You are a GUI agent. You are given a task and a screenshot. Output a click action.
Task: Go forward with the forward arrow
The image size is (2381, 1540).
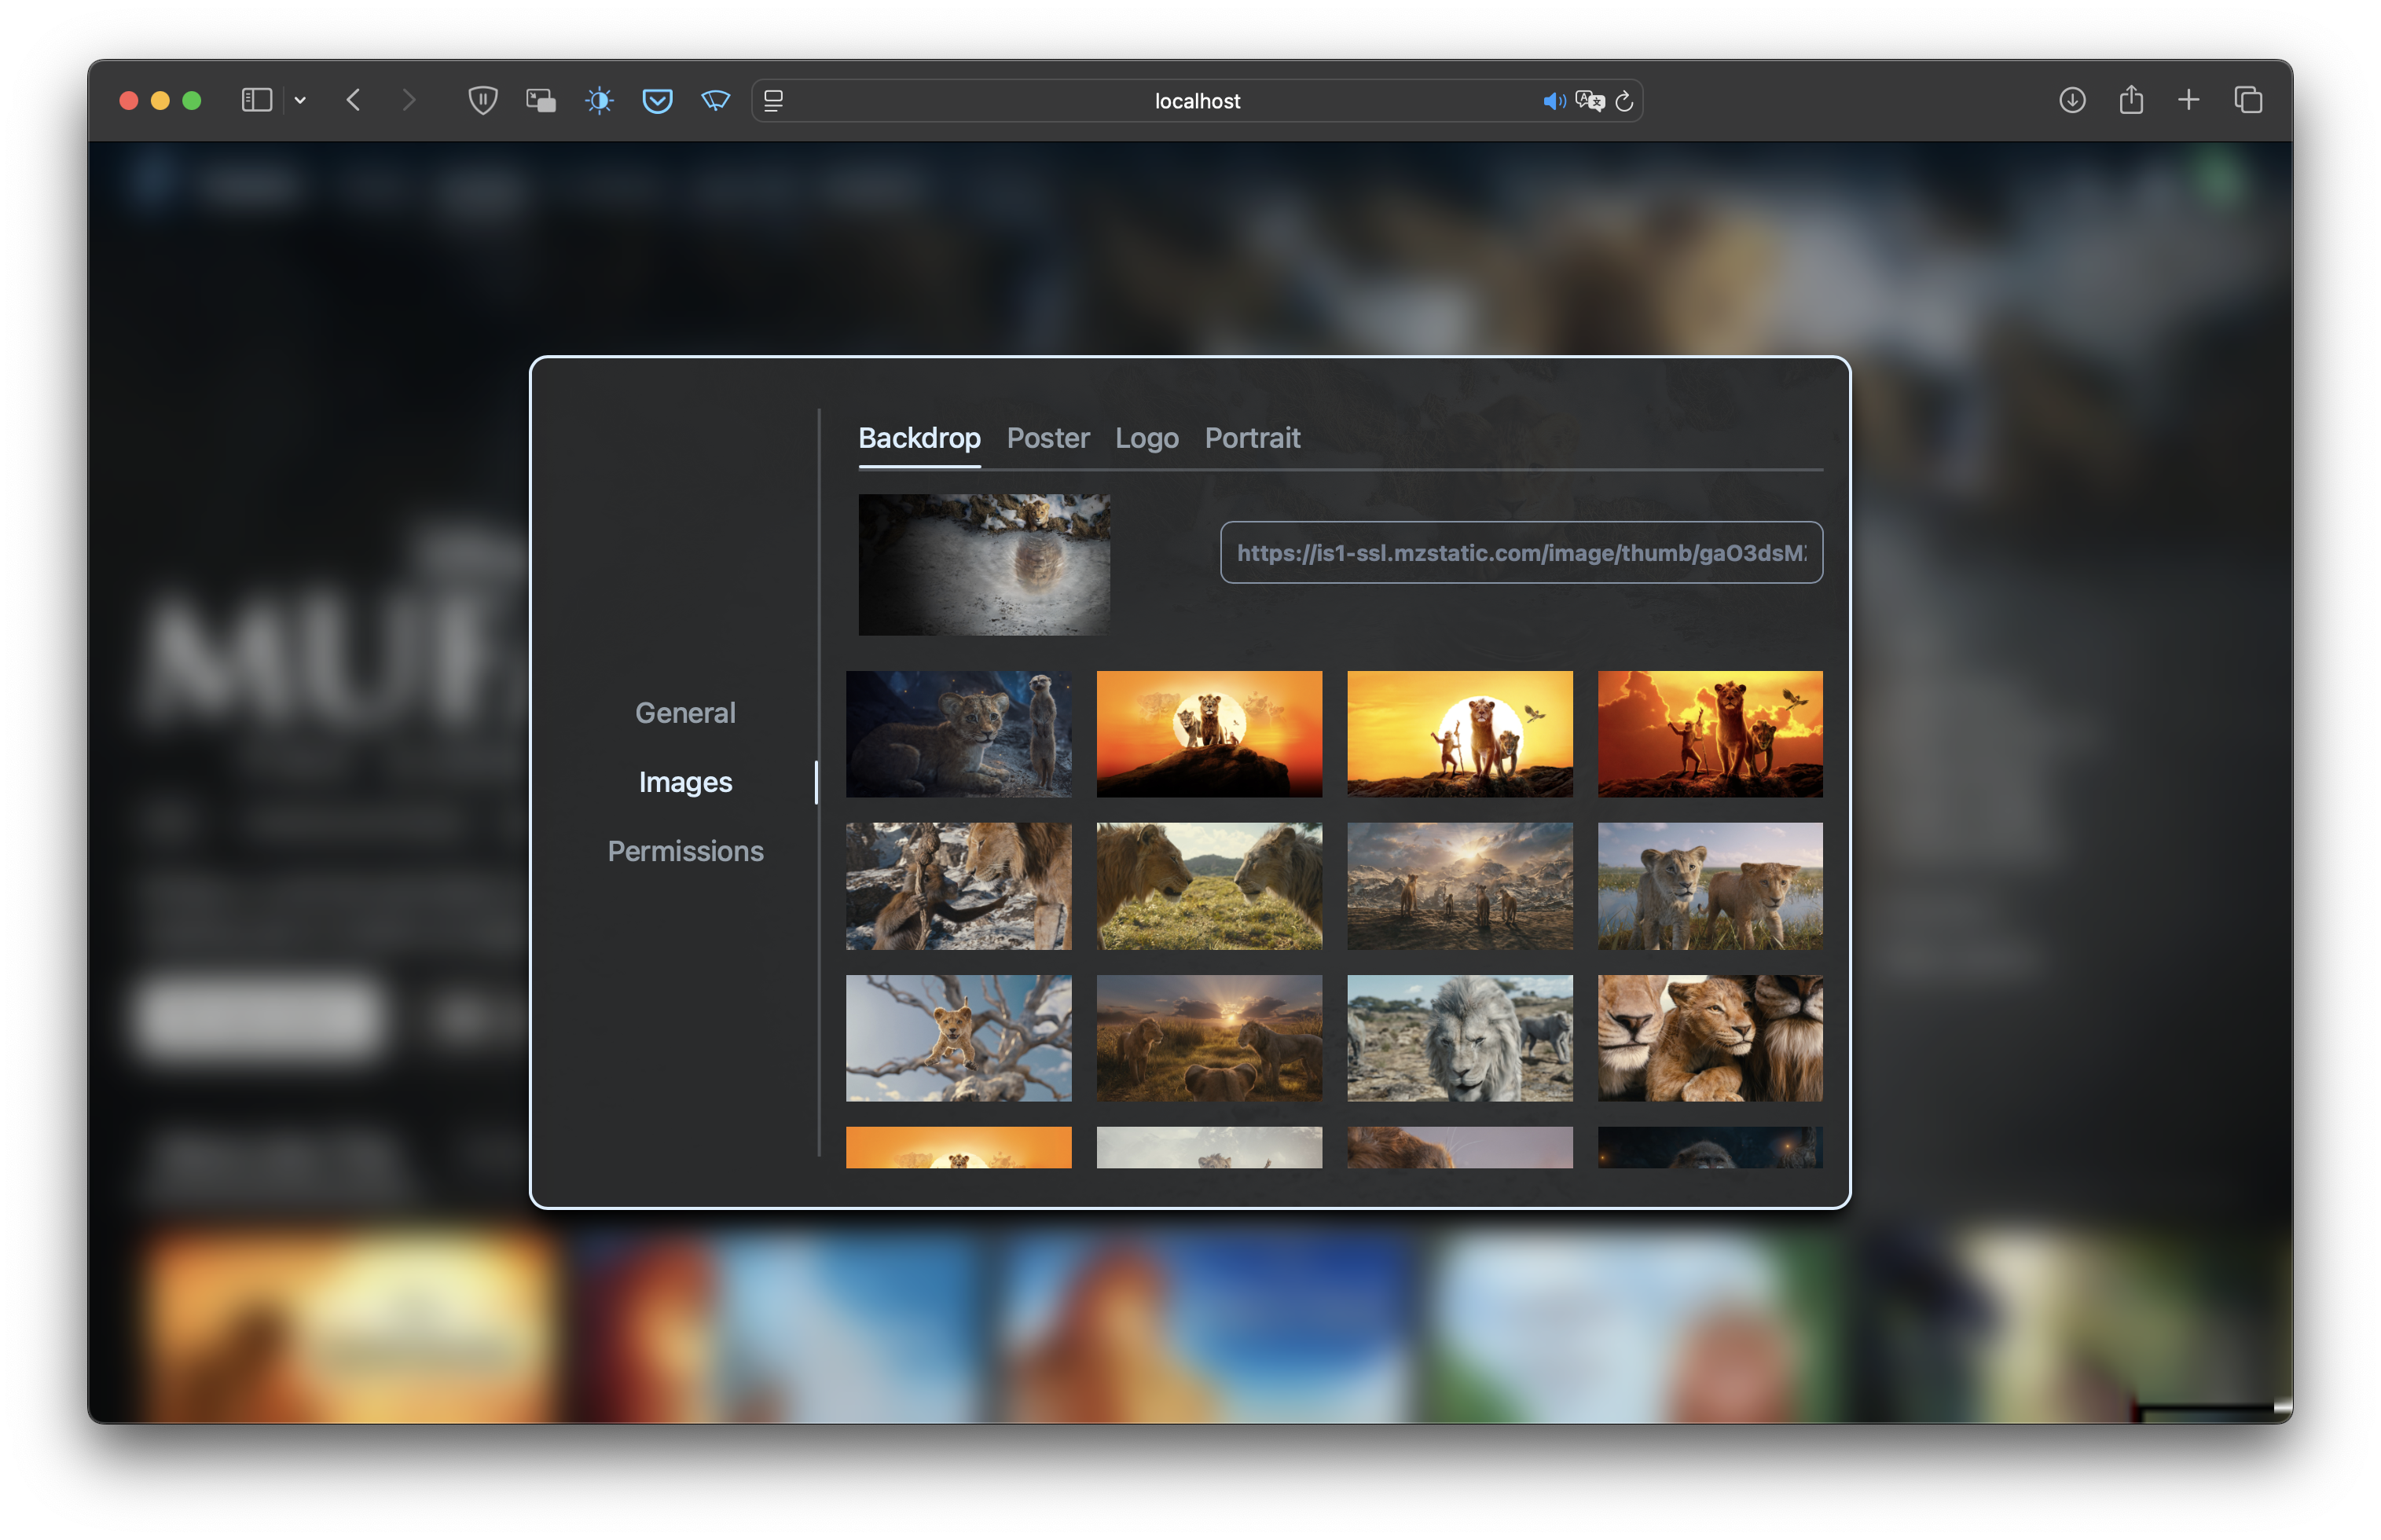(x=408, y=100)
